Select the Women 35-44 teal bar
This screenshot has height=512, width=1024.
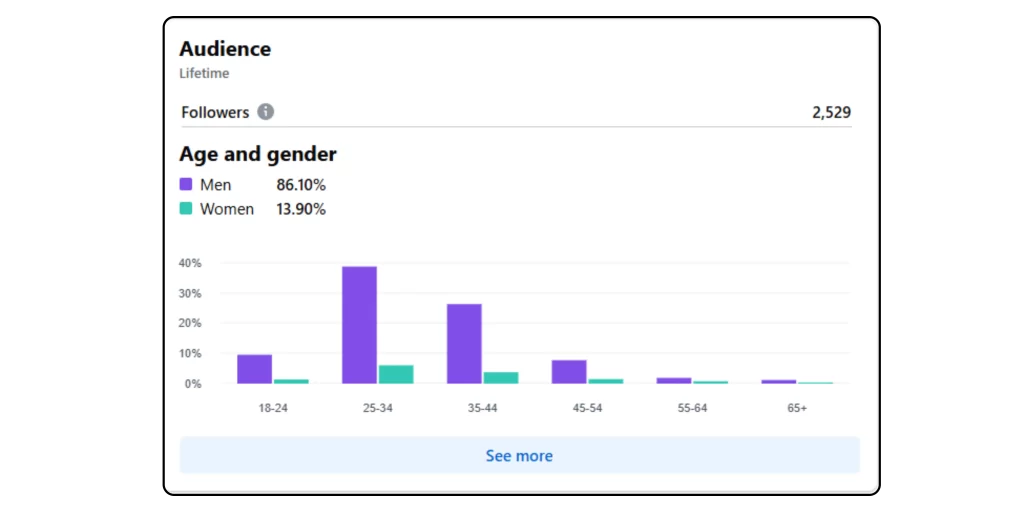click(501, 377)
